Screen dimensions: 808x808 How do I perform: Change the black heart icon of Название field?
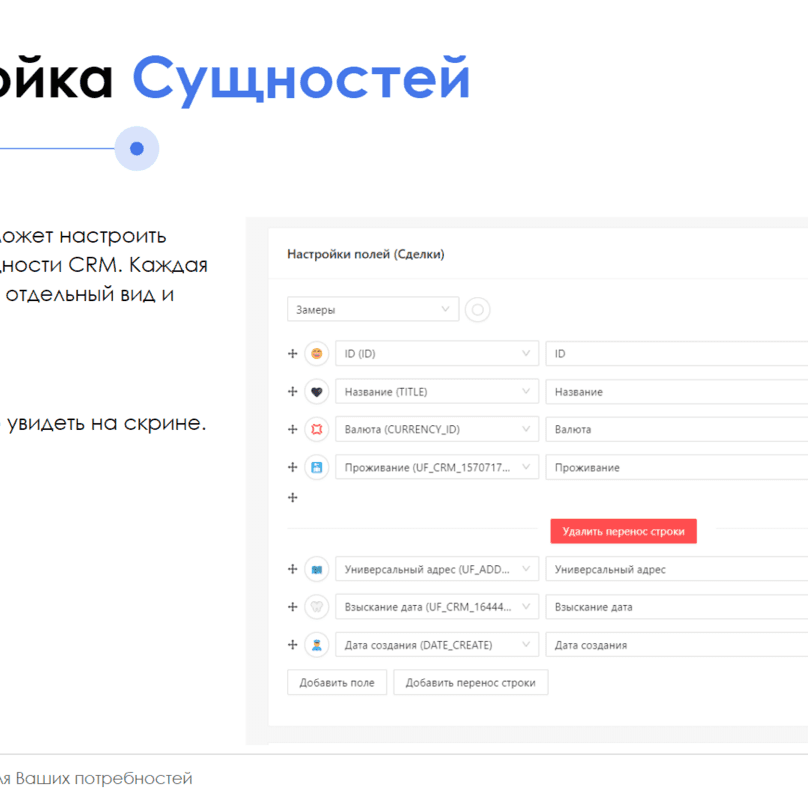coord(317,392)
